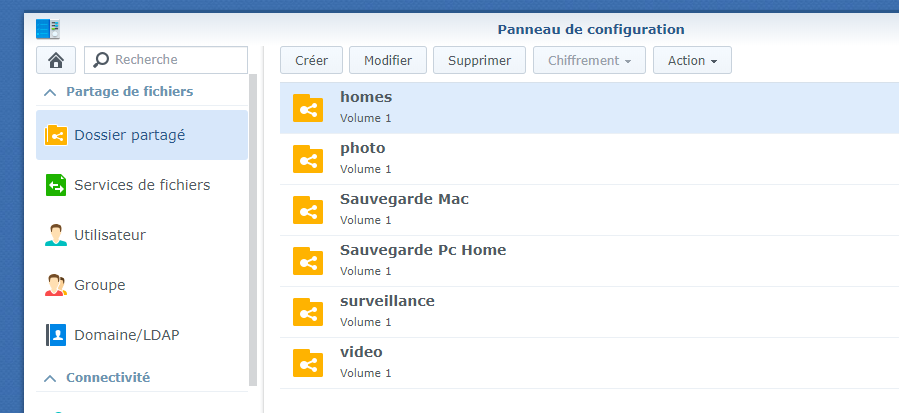The height and width of the screenshot is (413, 899).
Task: Go to Groupe settings
Action: (142, 285)
